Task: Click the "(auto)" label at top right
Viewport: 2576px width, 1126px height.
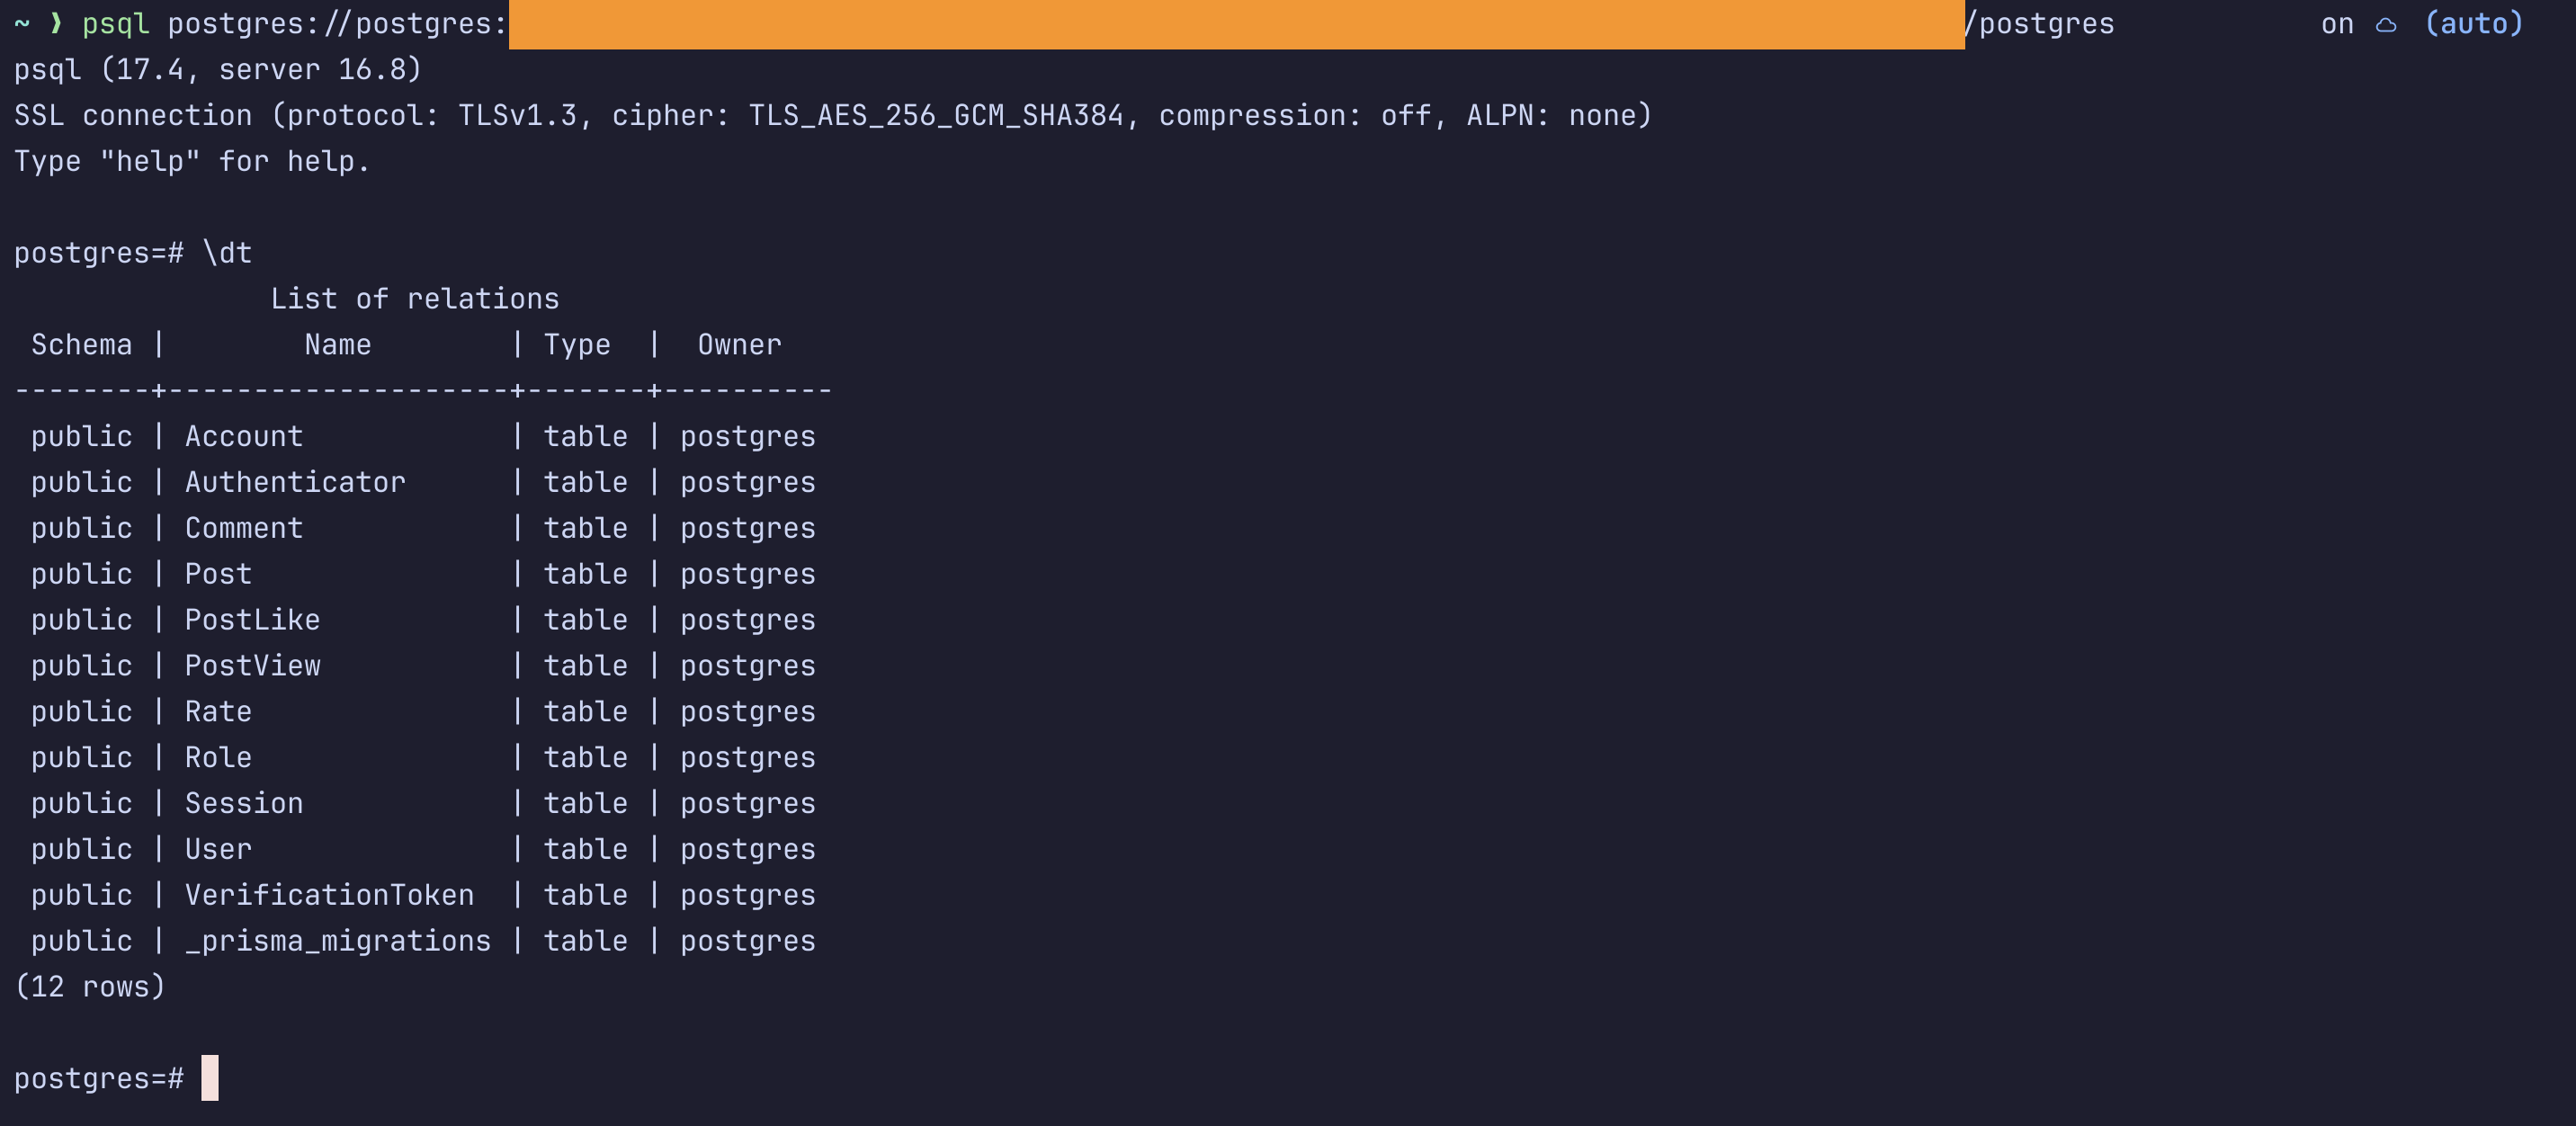Action: pos(2473,24)
